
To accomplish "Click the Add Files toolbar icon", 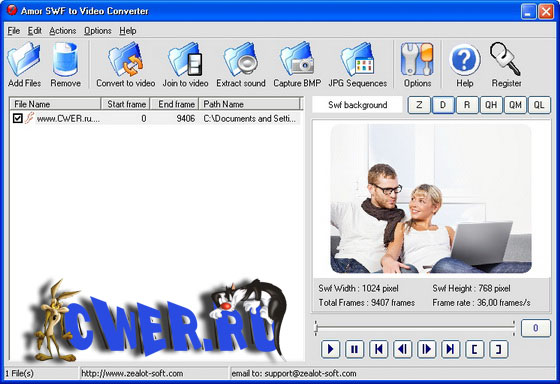I will [x=24, y=59].
